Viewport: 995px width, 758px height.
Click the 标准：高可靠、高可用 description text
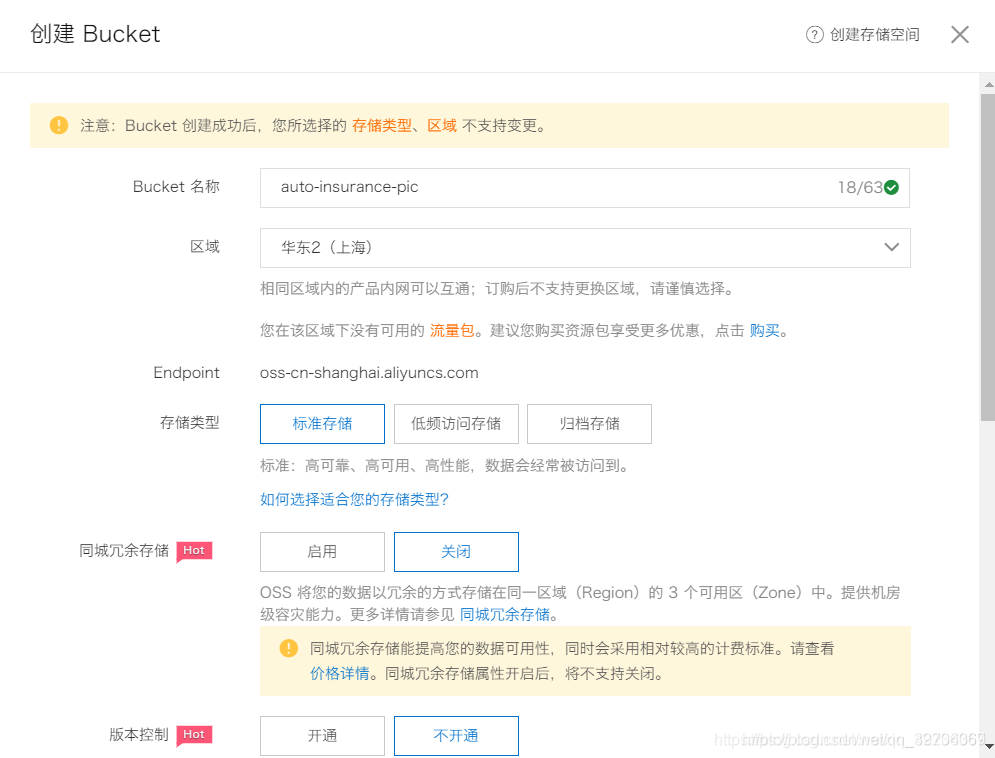pyautogui.click(x=446, y=466)
